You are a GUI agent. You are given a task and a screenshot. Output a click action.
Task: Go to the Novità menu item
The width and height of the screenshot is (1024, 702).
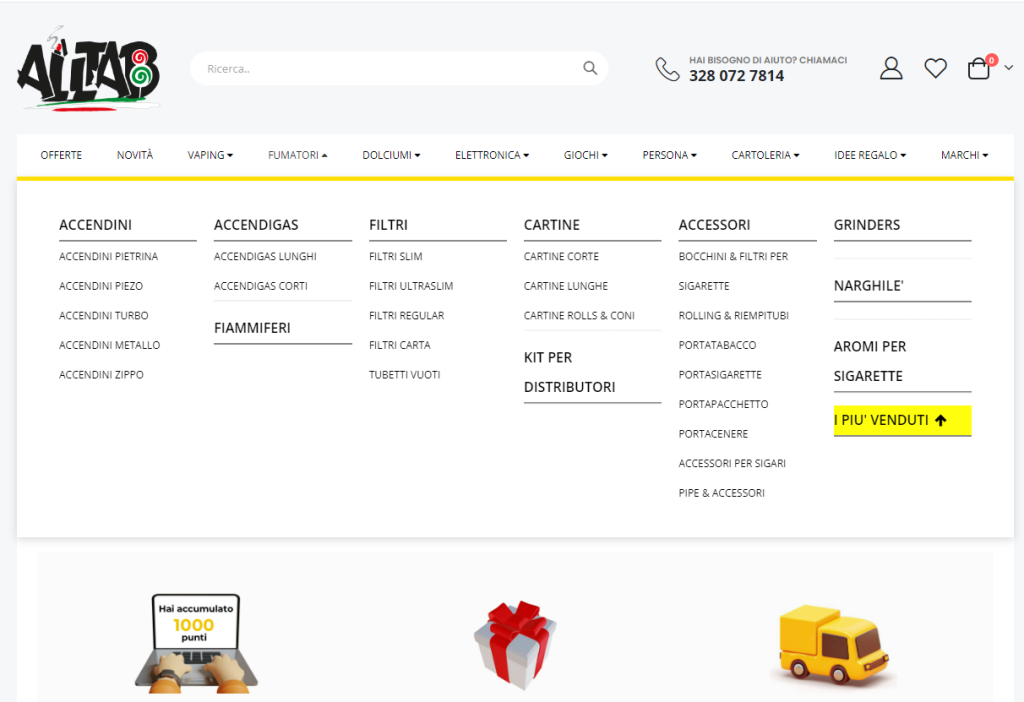coord(135,155)
